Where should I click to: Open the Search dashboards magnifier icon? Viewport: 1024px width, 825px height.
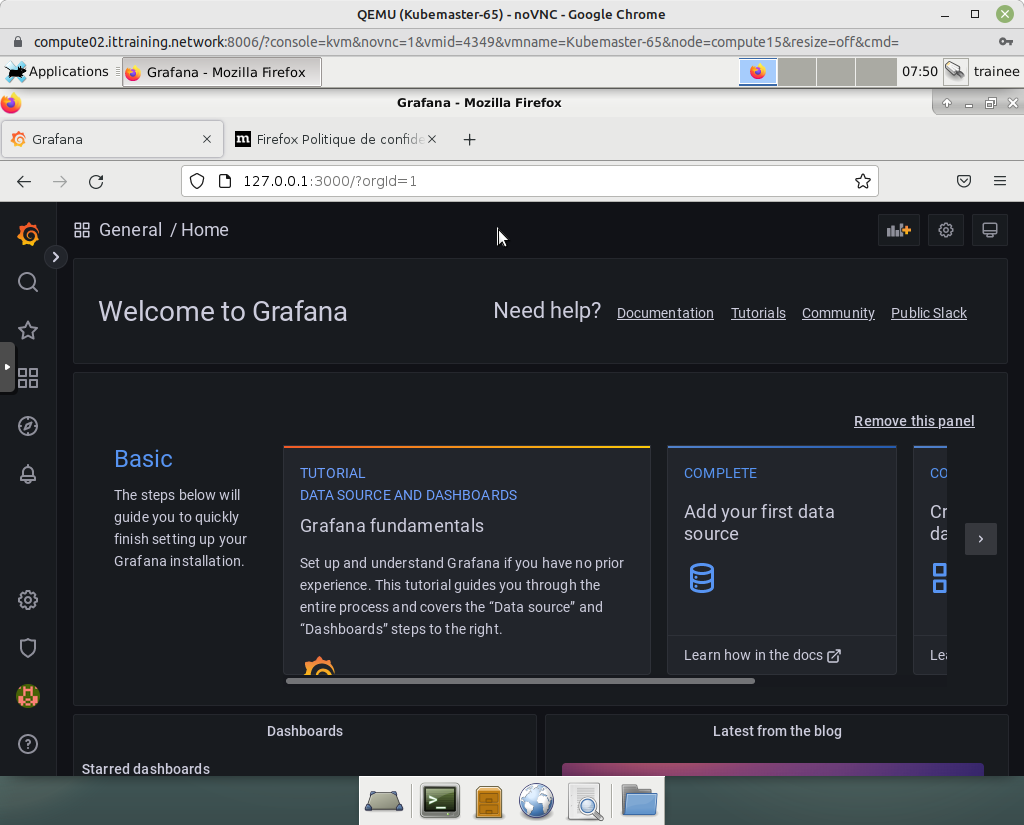tap(28, 283)
